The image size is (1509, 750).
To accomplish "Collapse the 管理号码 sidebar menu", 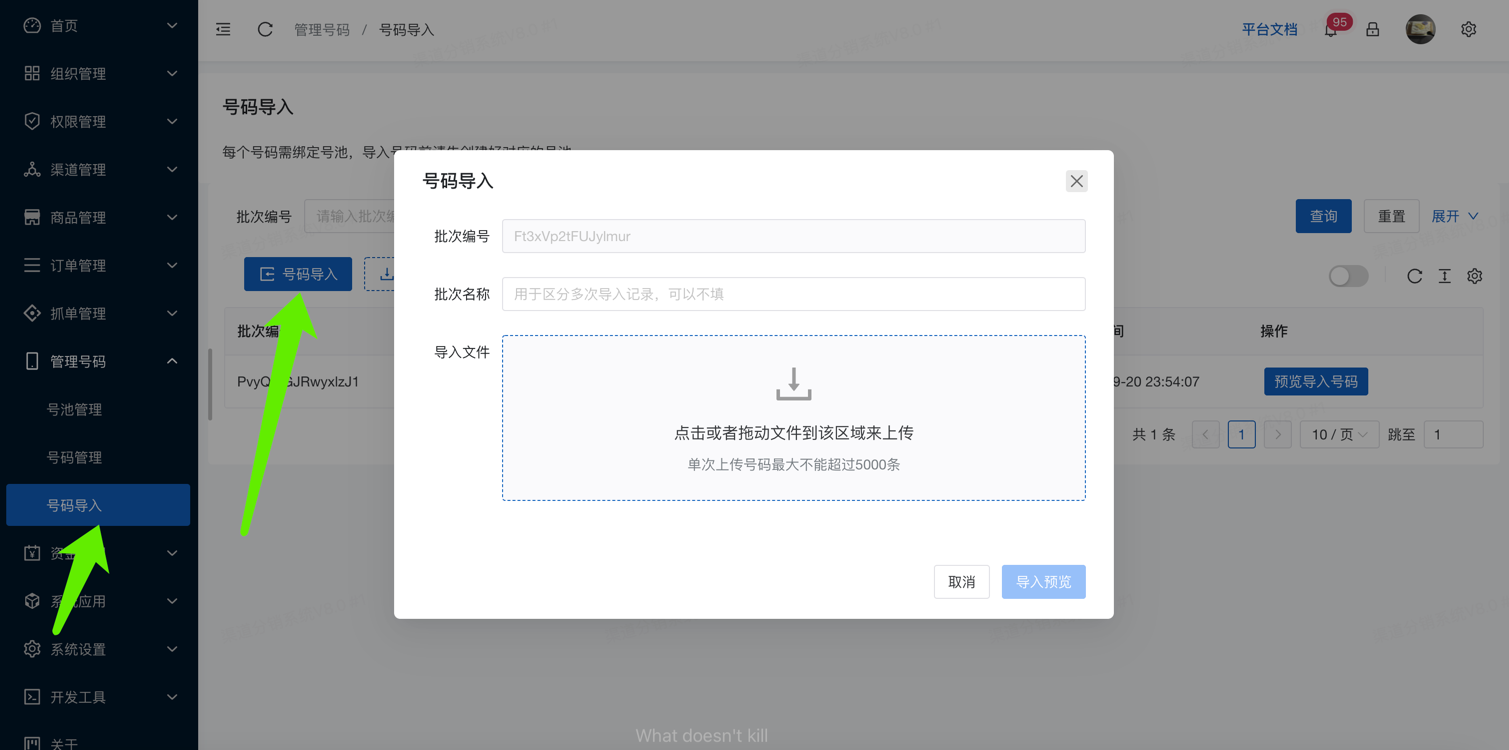I will point(98,361).
